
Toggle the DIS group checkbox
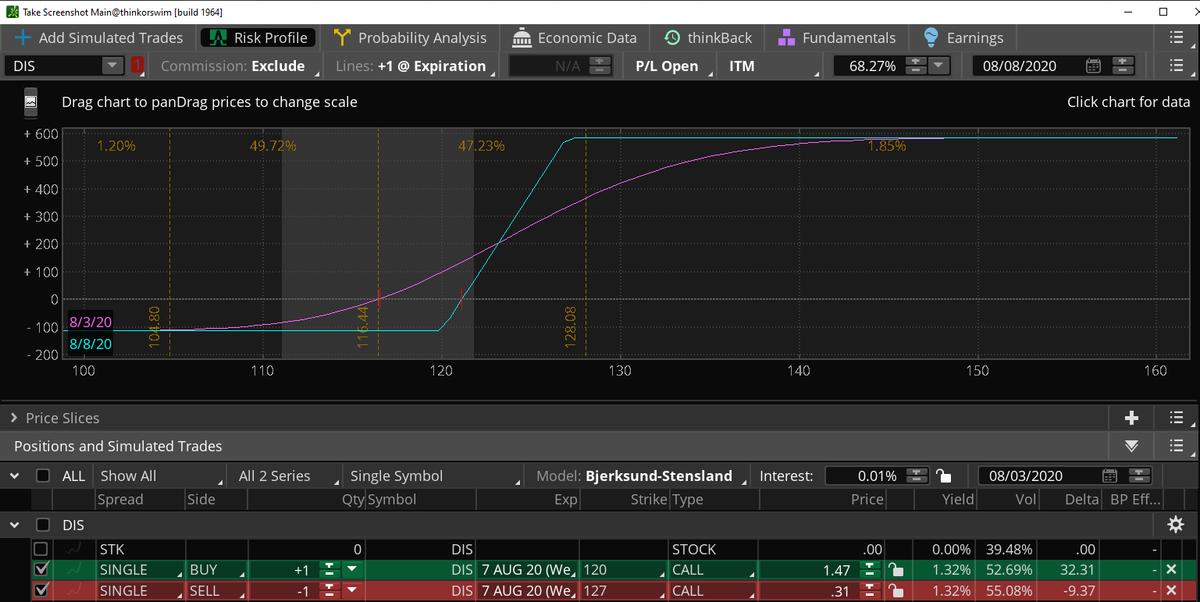[x=42, y=524]
